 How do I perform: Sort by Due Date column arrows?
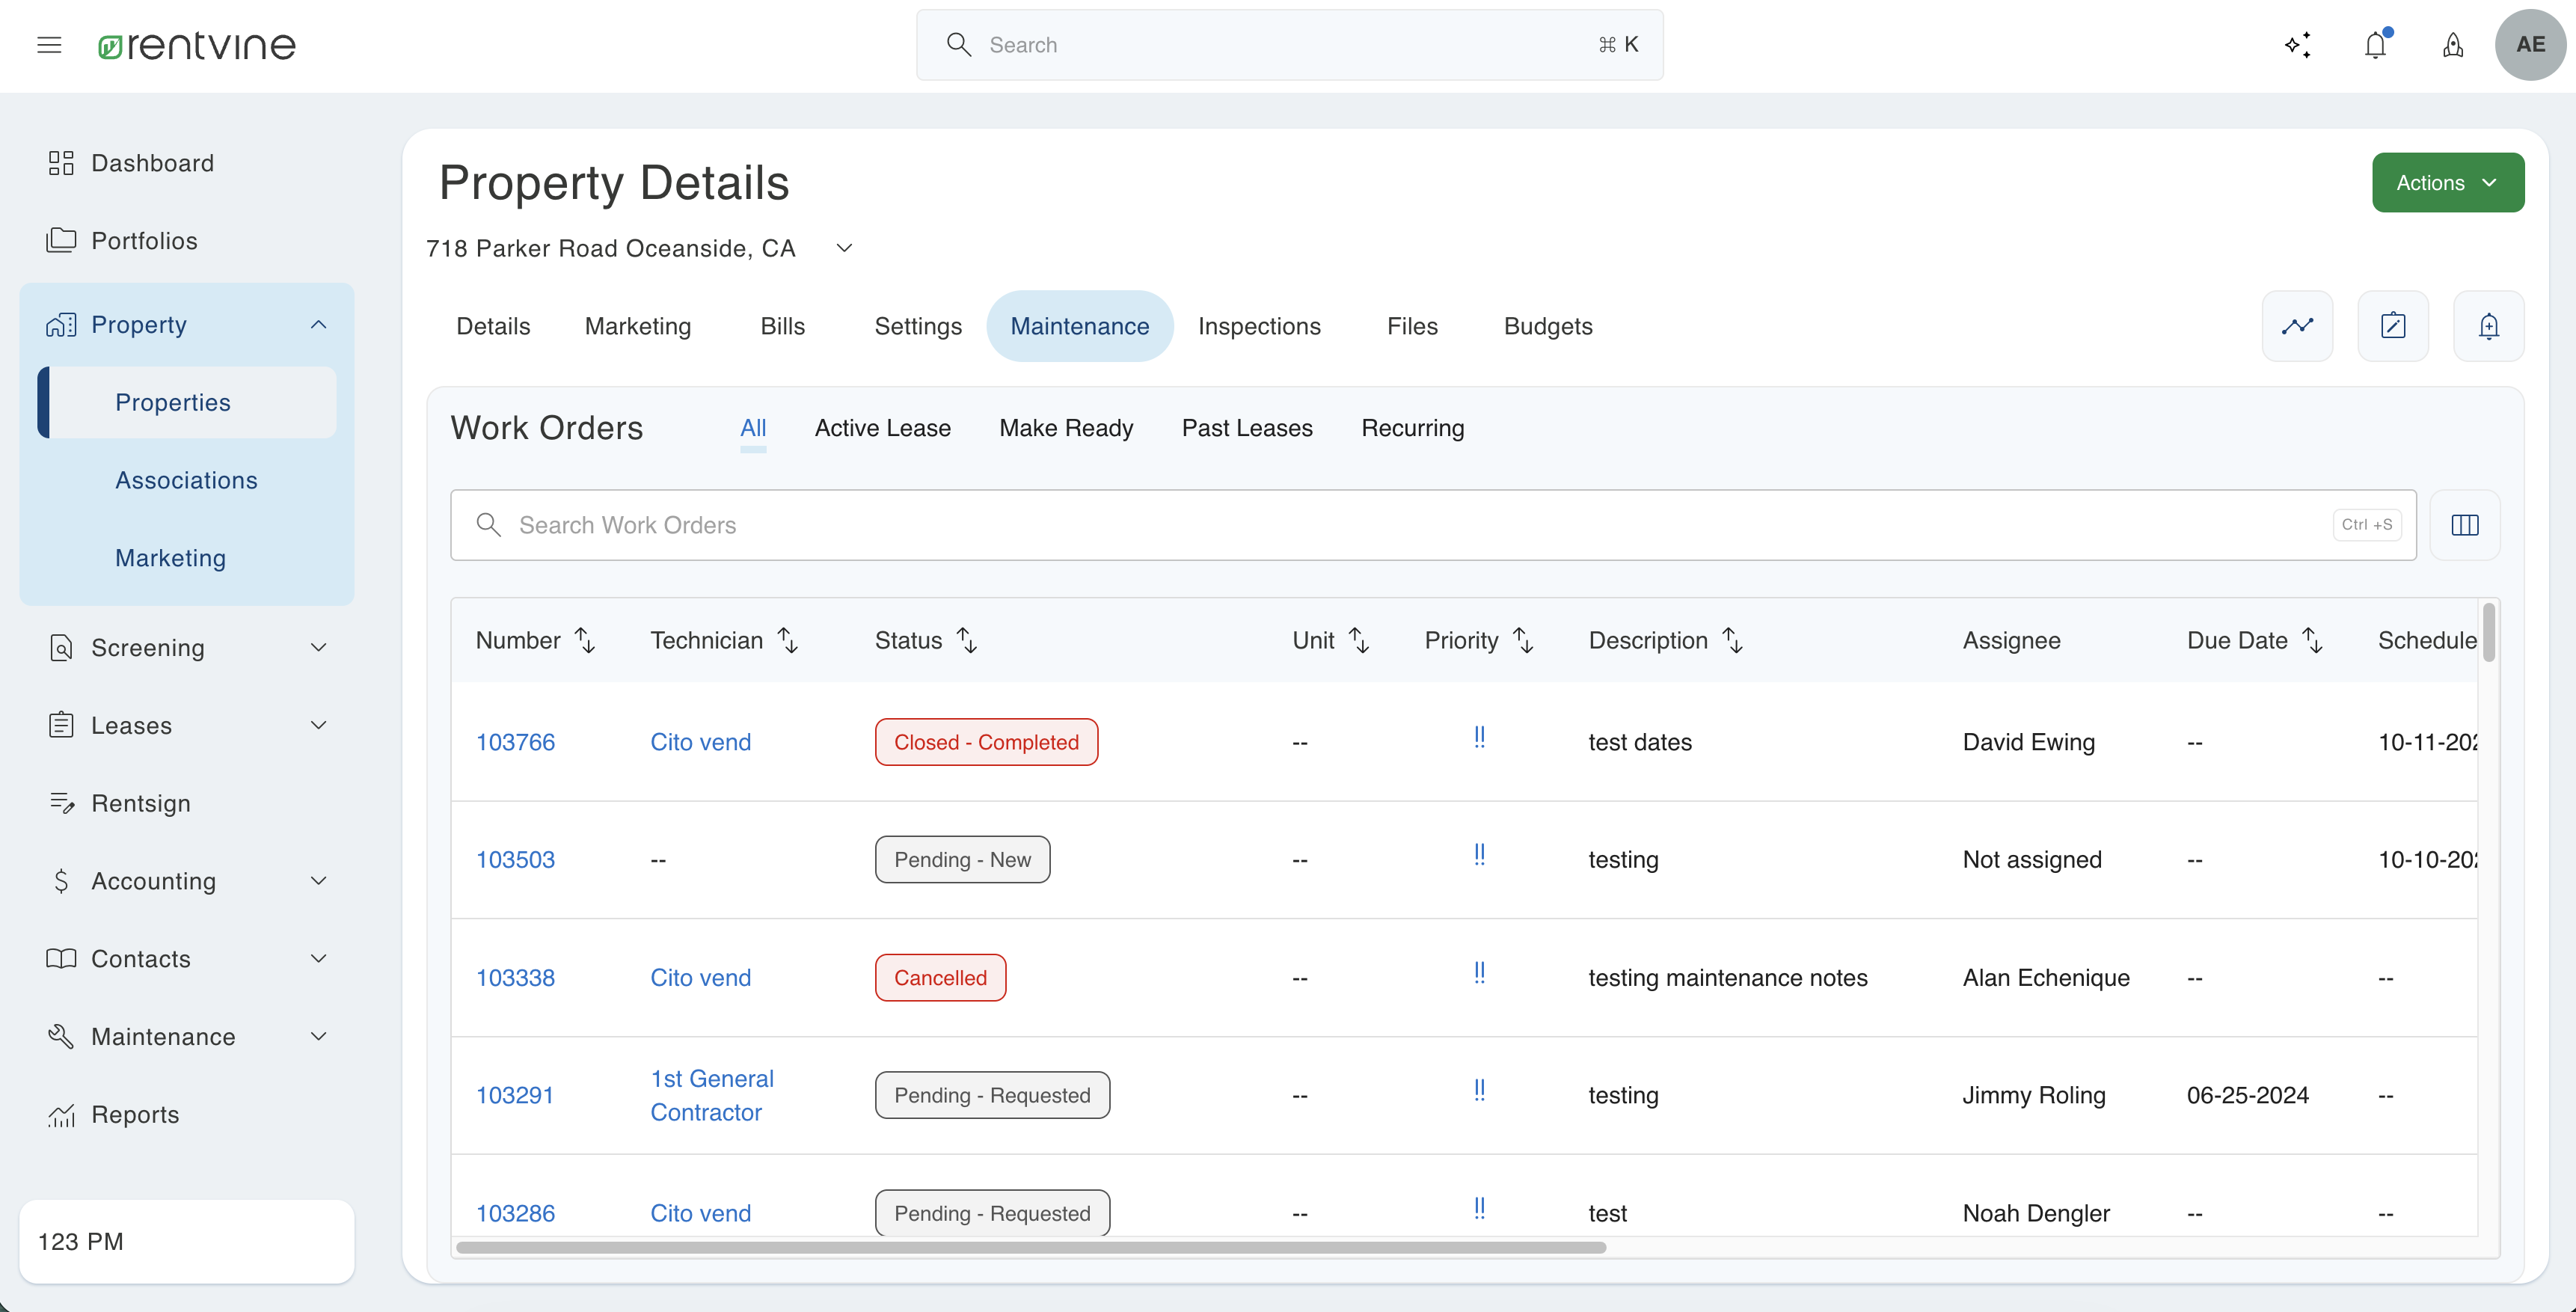[x=2312, y=640]
